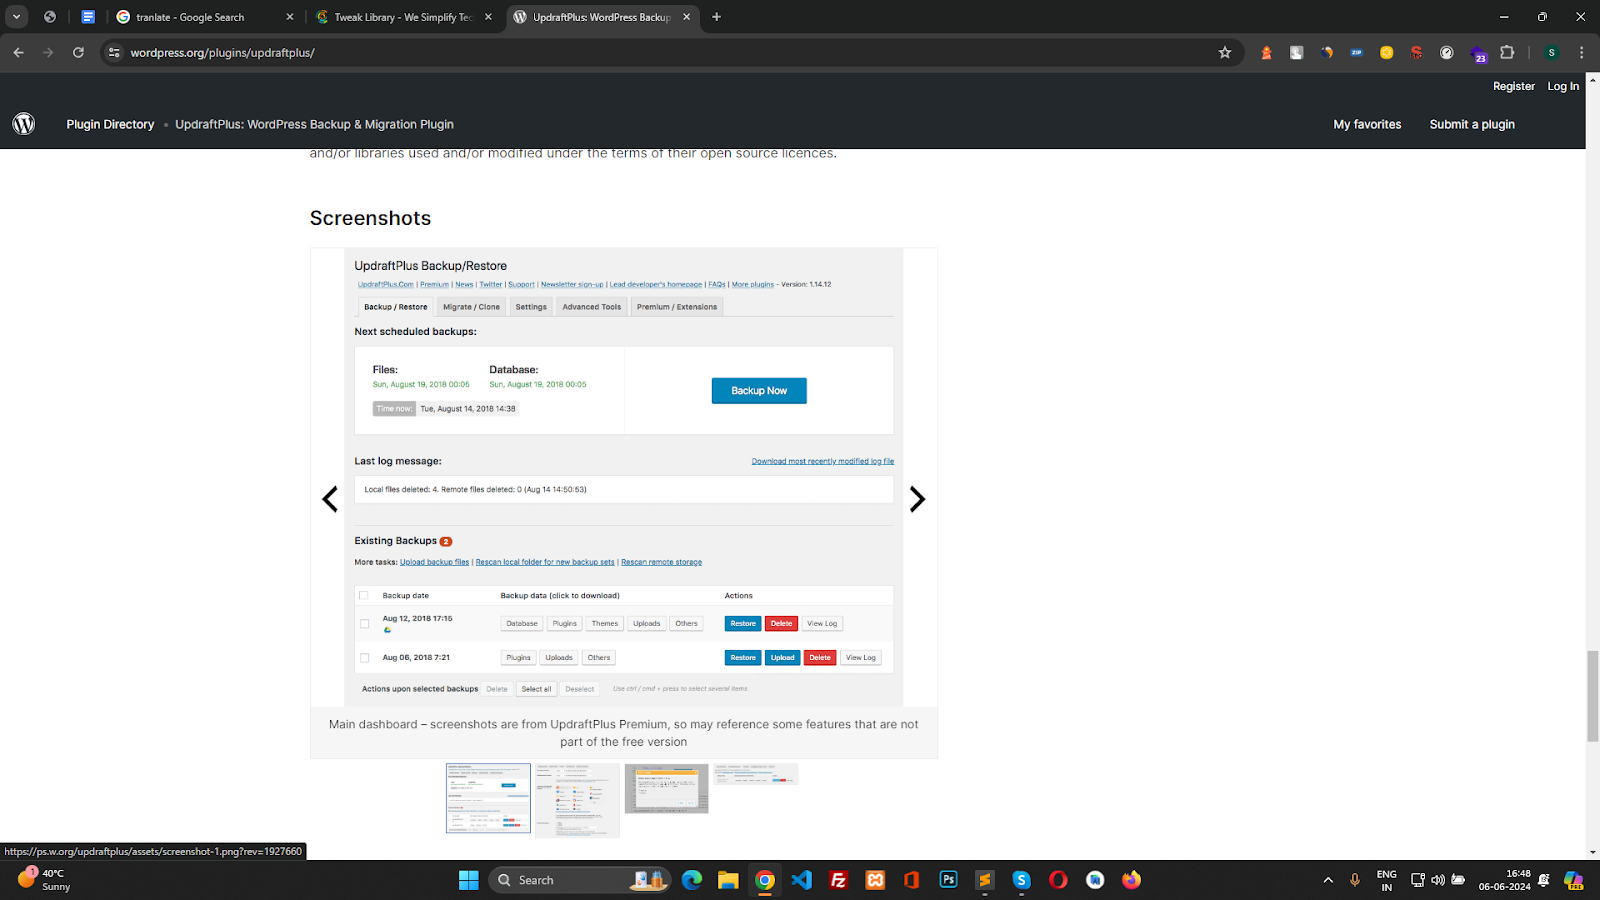Open the ENG IN language switcher
The height and width of the screenshot is (900, 1600).
[1386, 880]
